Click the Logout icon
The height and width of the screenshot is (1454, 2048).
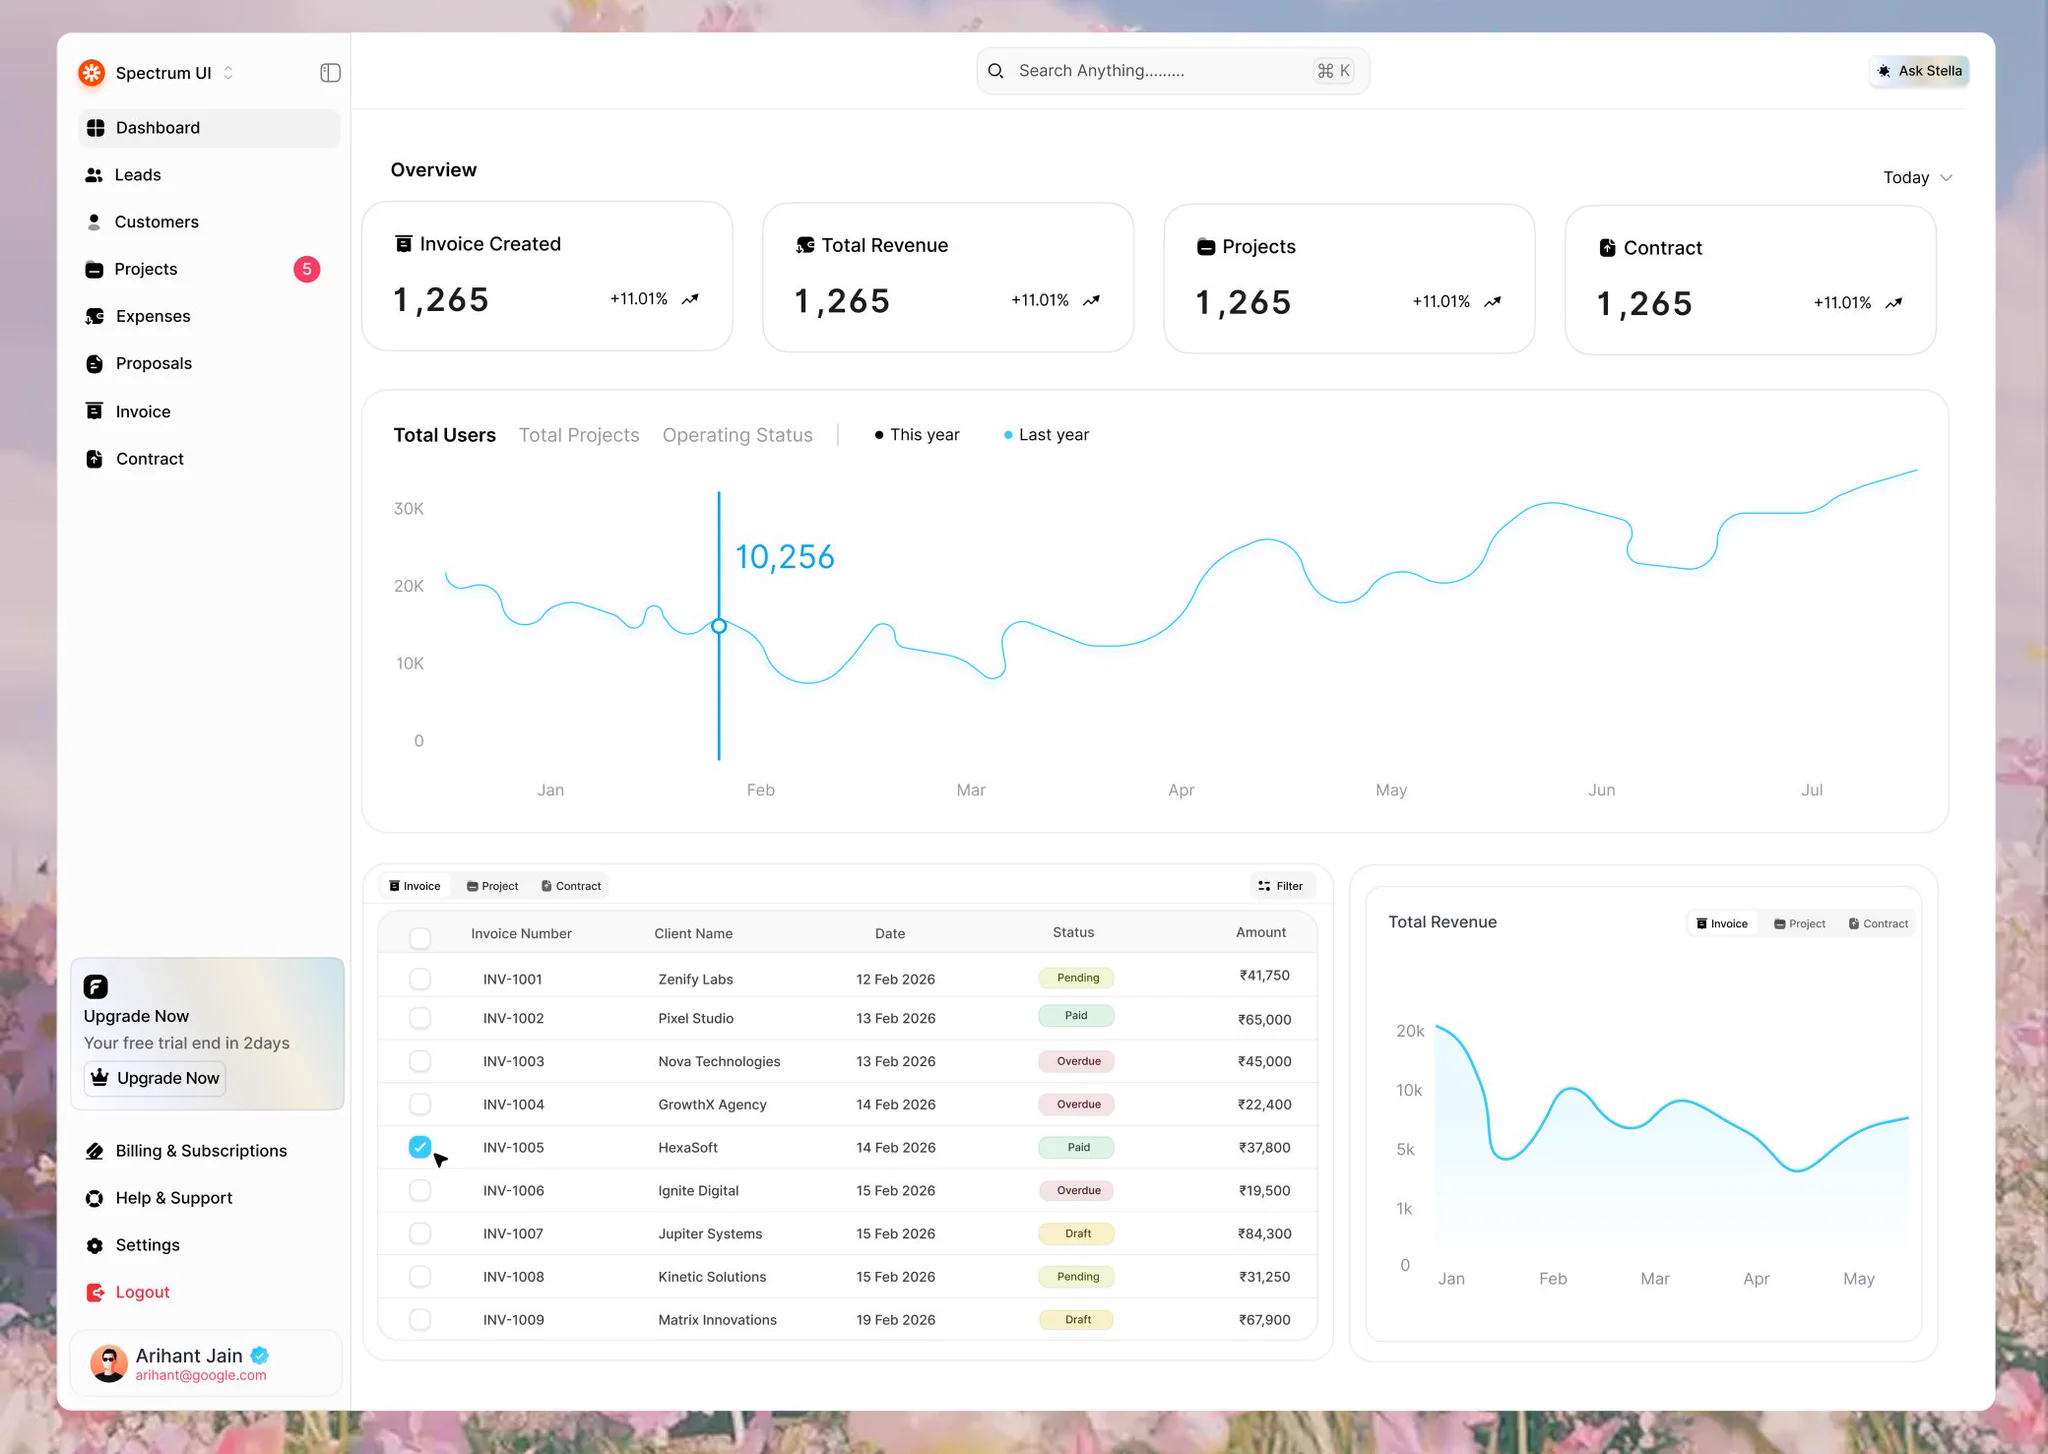click(x=95, y=1292)
